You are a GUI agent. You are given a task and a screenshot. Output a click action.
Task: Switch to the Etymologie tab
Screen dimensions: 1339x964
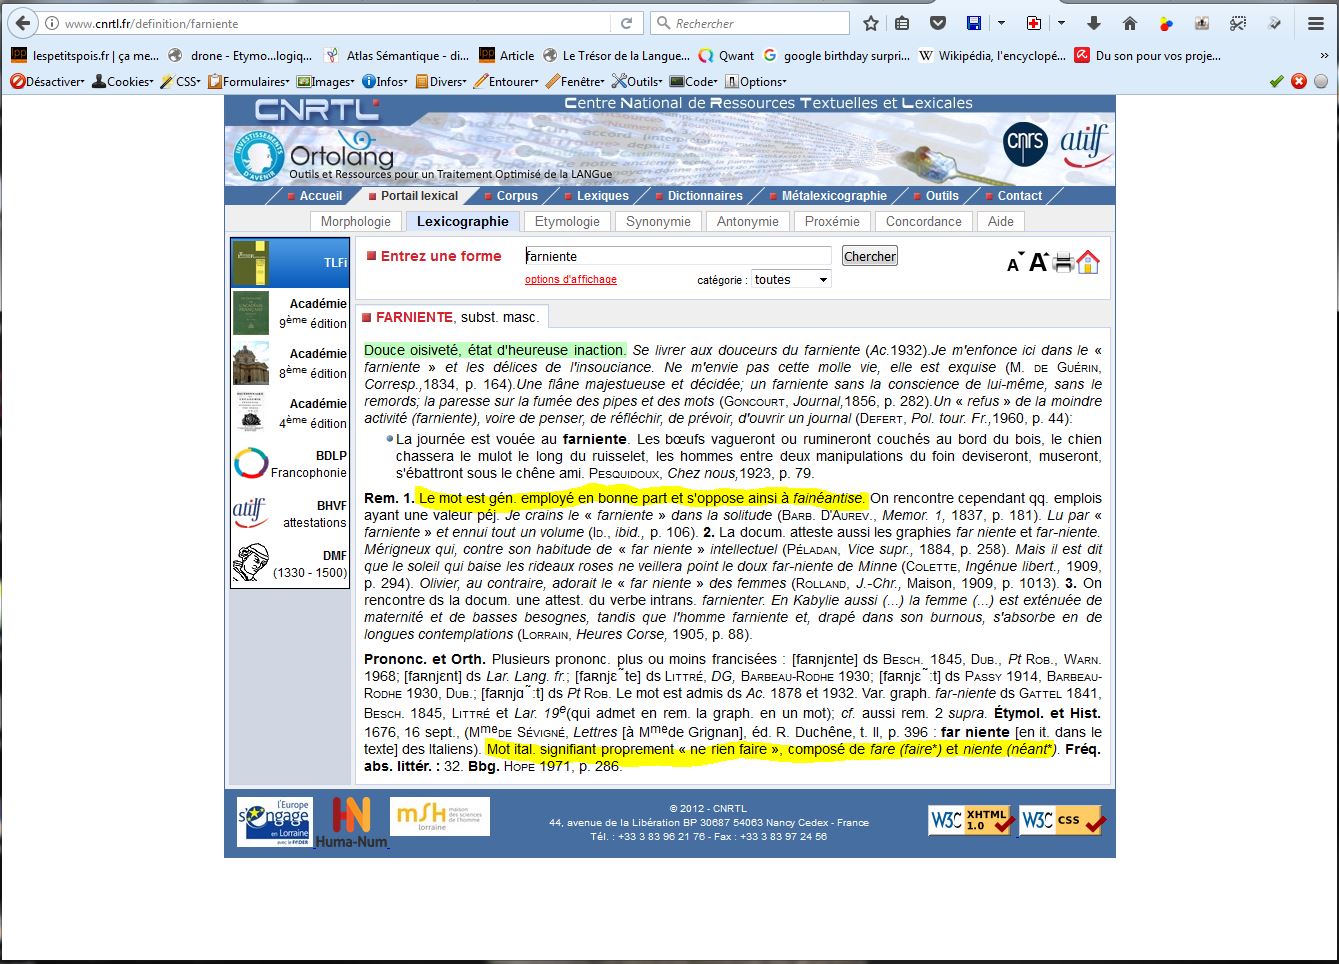pos(567,222)
